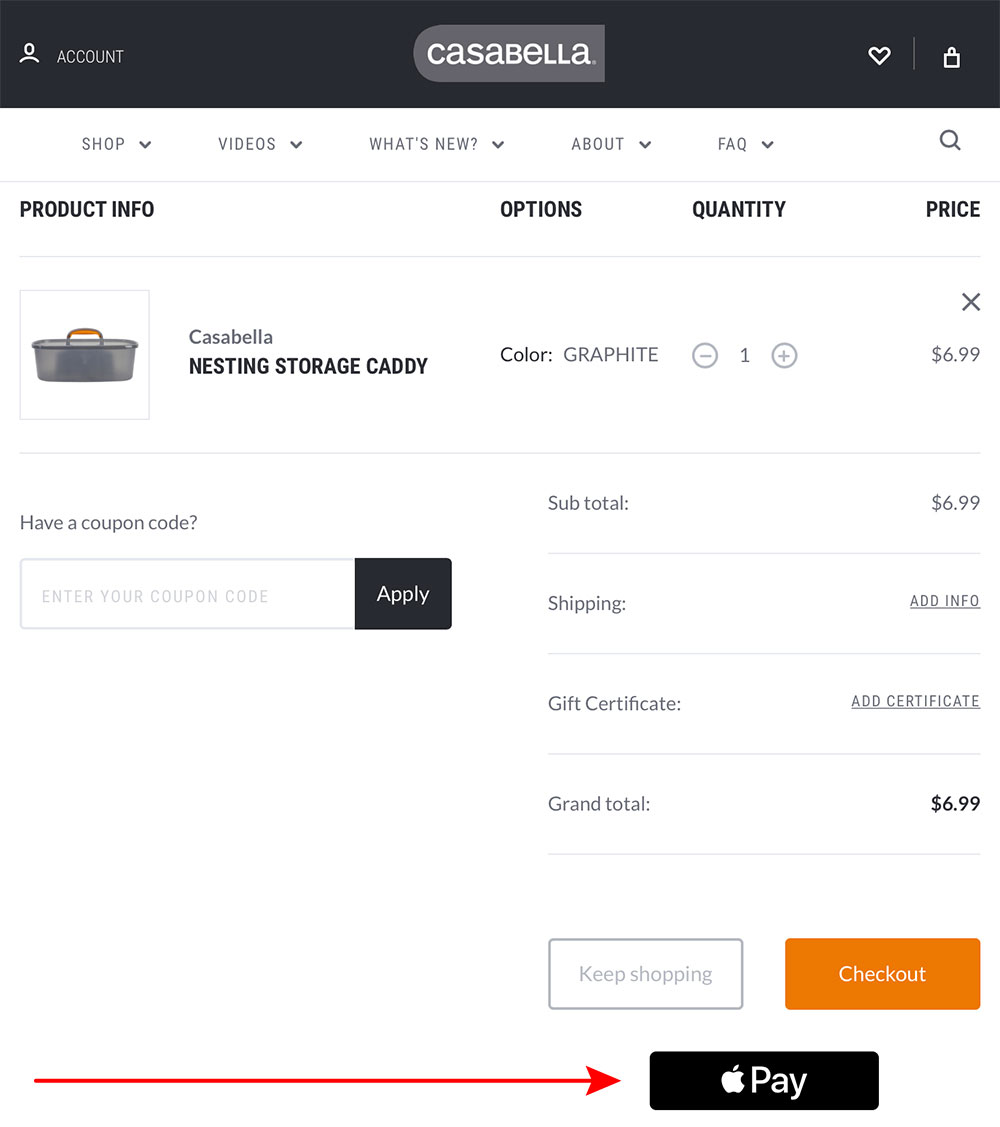Go to Casabella logo home
The width and height of the screenshot is (1000, 1127).
509,54
